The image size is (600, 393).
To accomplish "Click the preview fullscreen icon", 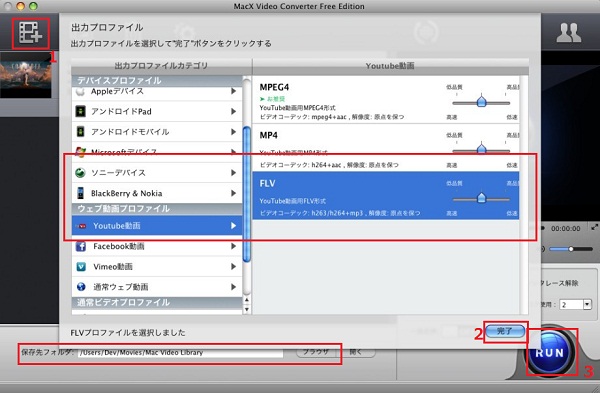I will tap(594, 227).
